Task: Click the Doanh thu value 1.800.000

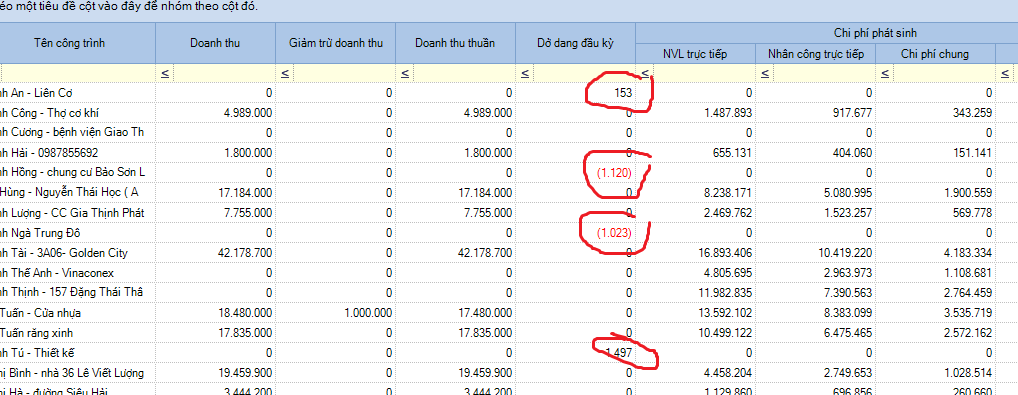Action: point(248,153)
